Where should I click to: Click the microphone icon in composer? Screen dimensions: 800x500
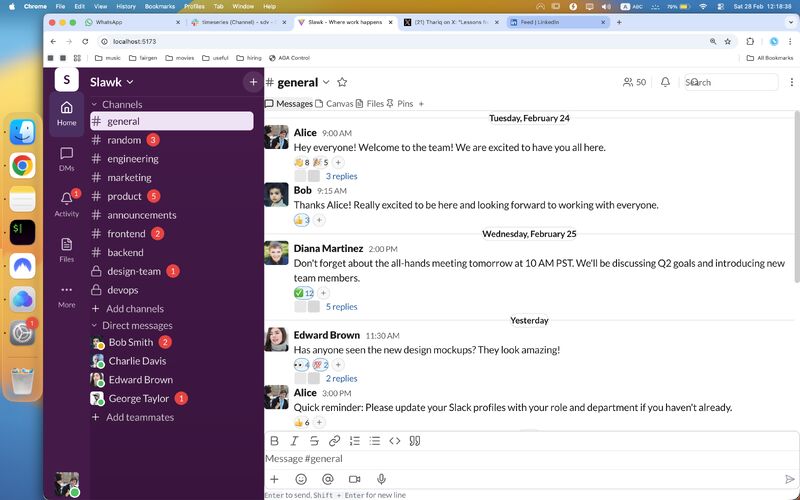click(x=381, y=479)
